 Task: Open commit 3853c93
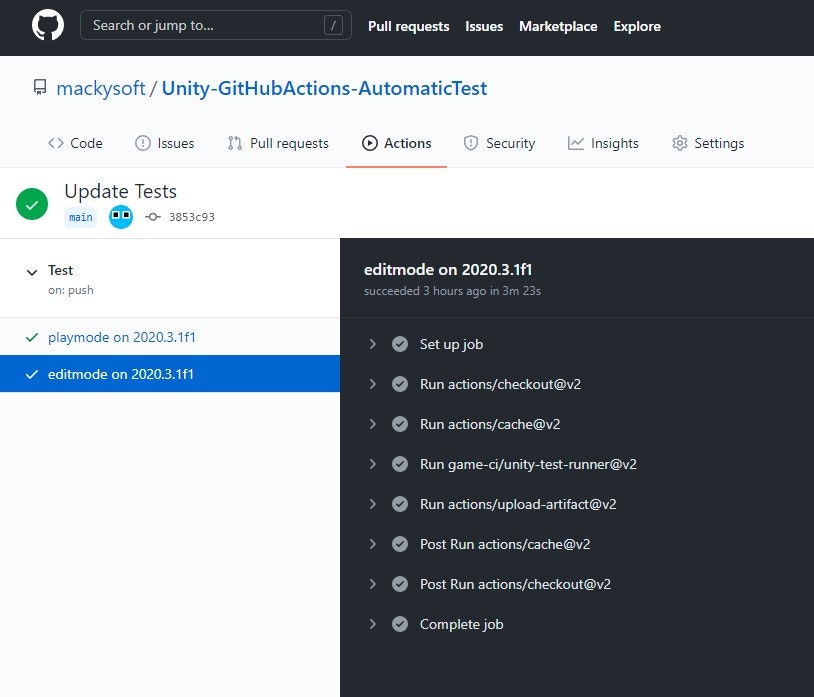(x=192, y=217)
